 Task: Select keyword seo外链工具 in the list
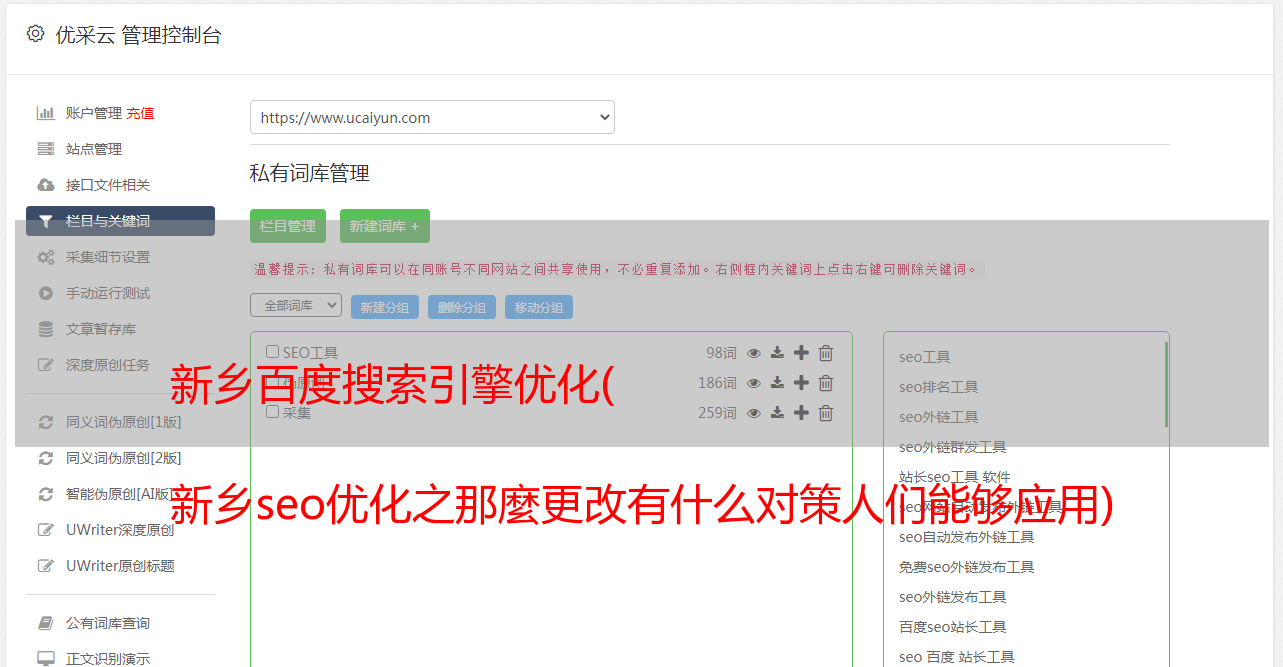tap(938, 417)
